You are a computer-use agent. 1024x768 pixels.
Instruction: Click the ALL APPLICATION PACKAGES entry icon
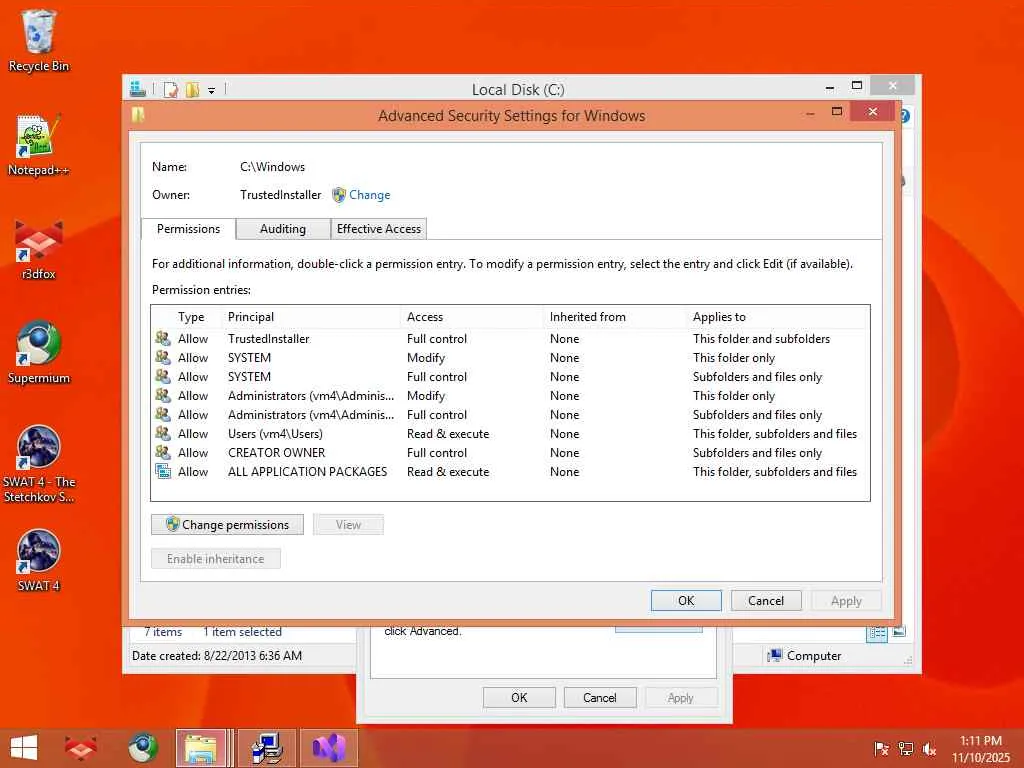point(163,471)
